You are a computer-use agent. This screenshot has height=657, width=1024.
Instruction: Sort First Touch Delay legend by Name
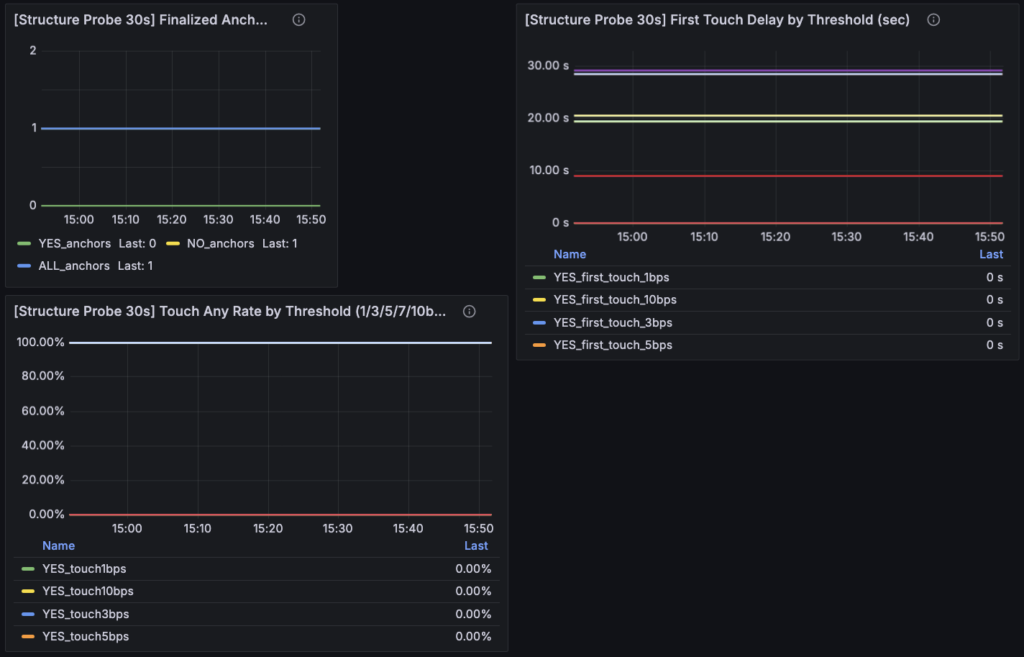click(570, 254)
